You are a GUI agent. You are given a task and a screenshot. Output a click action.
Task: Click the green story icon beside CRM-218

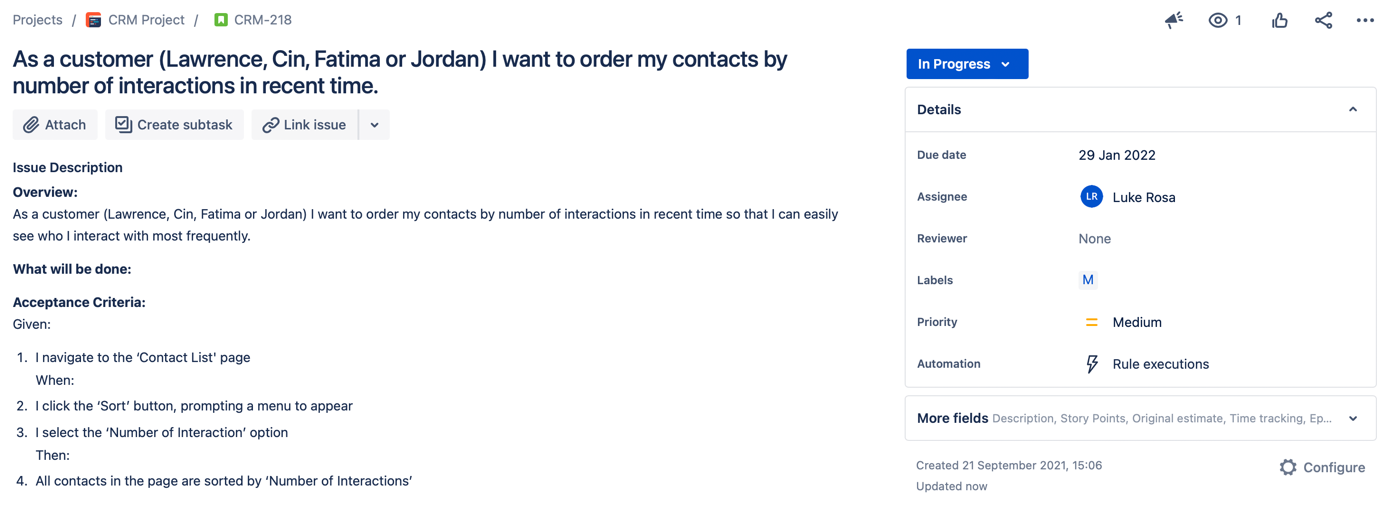pos(221,20)
